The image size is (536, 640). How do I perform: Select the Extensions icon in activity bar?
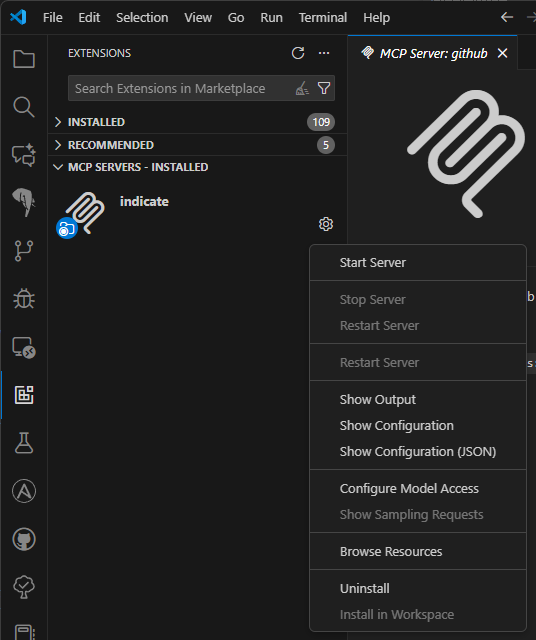point(24,395)
